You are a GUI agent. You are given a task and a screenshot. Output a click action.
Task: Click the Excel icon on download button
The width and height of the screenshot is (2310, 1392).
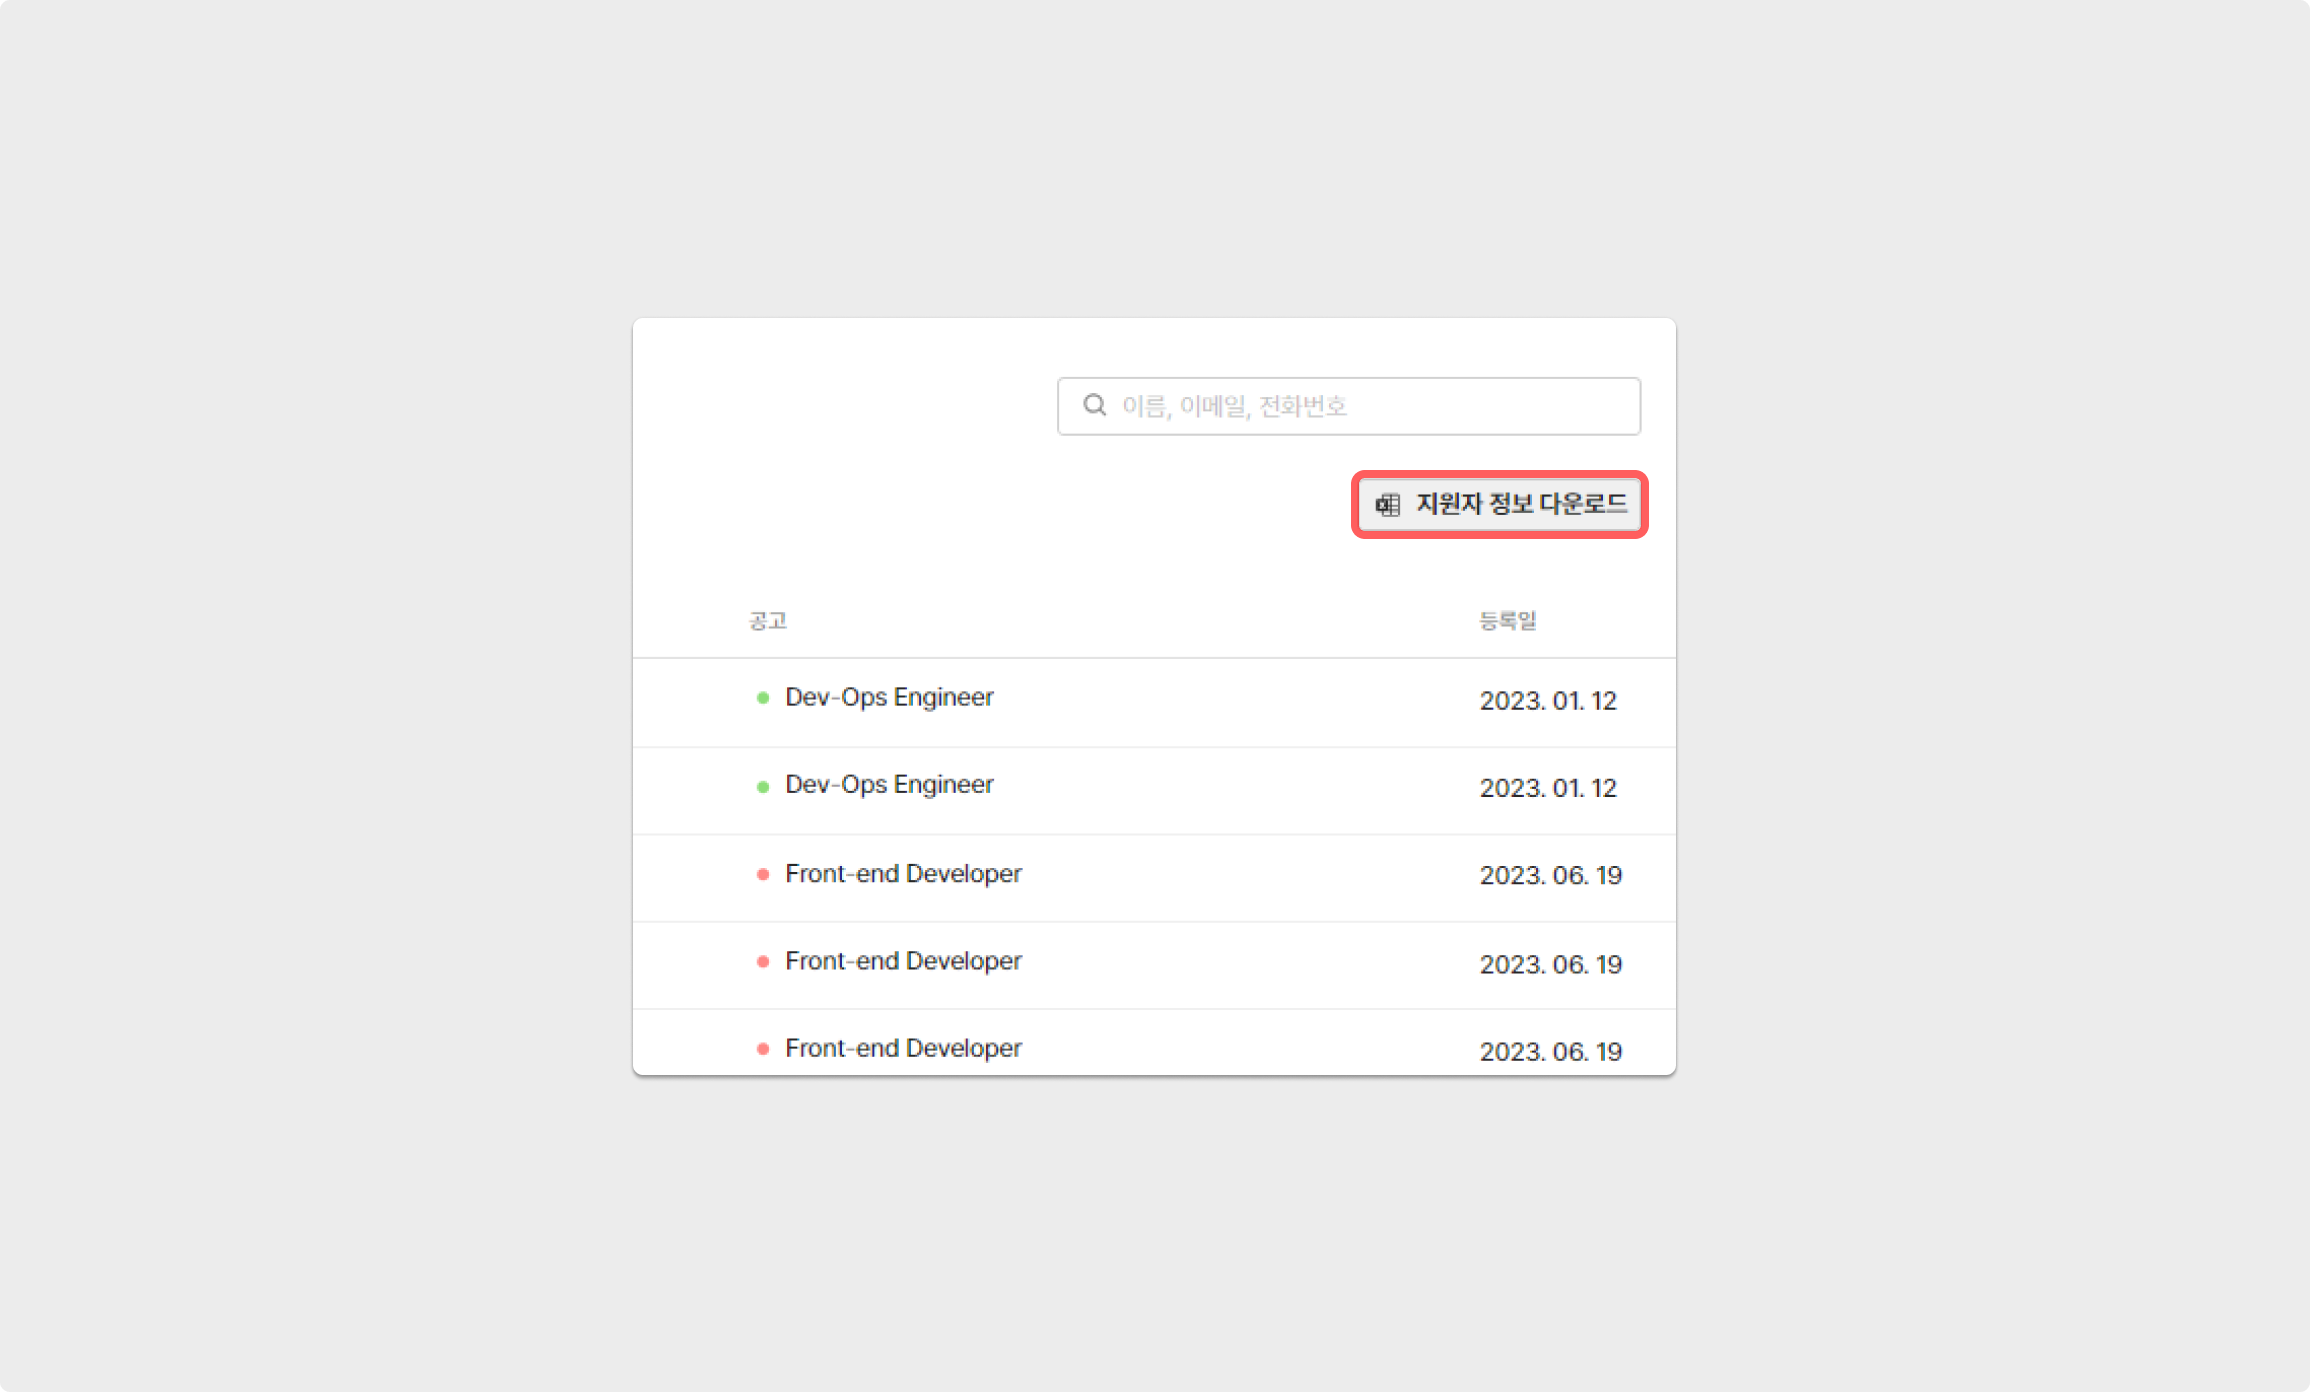(1388, 505)
